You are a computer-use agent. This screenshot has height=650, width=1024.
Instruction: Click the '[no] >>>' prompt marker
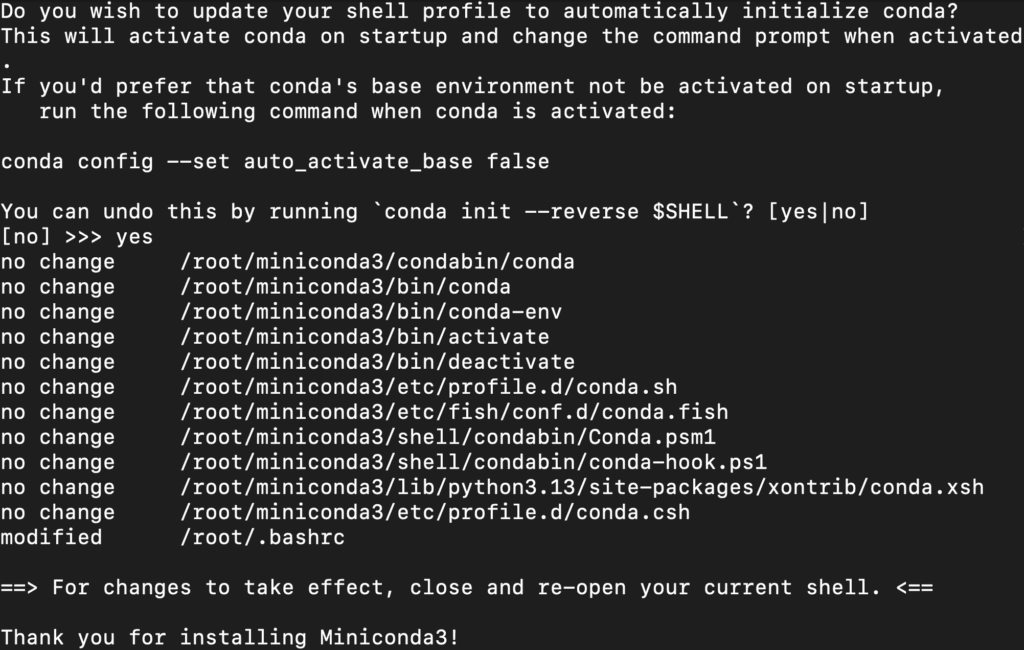51,236
